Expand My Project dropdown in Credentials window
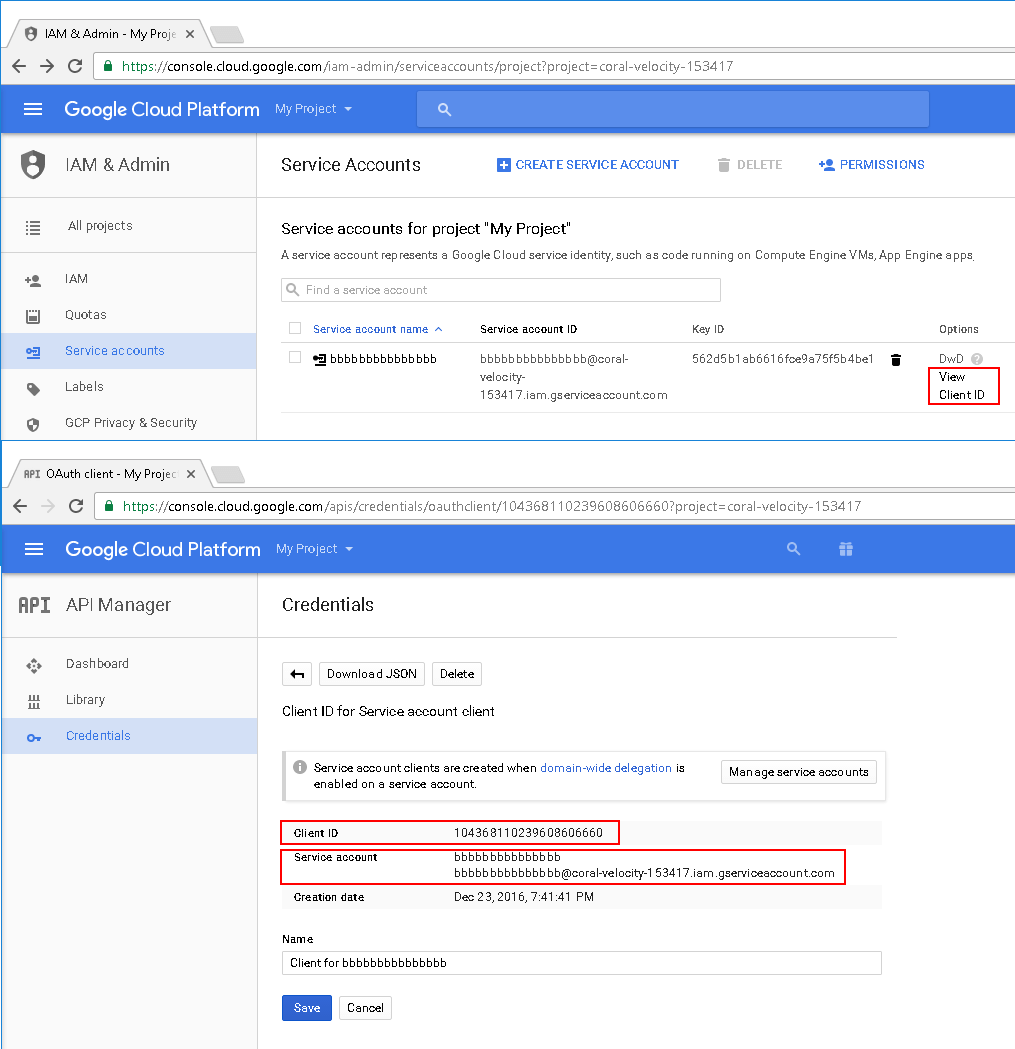 [314, 549]
